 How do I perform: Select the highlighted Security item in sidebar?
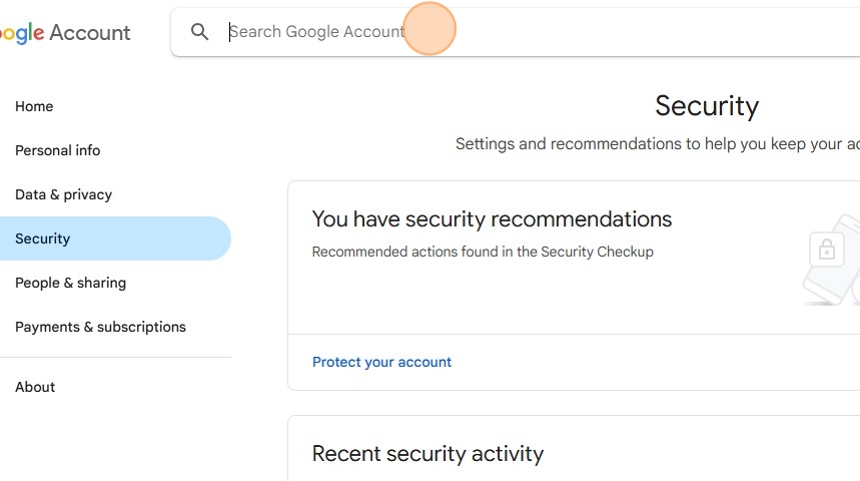pos(43,239)
